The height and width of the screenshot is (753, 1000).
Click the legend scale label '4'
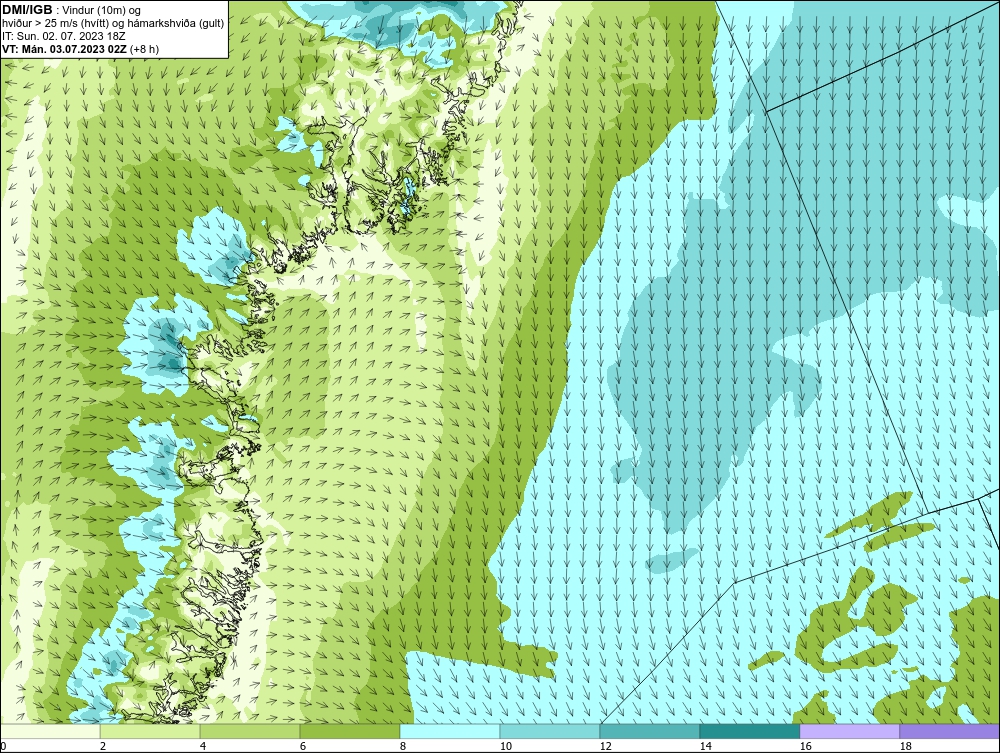point(203,746)
